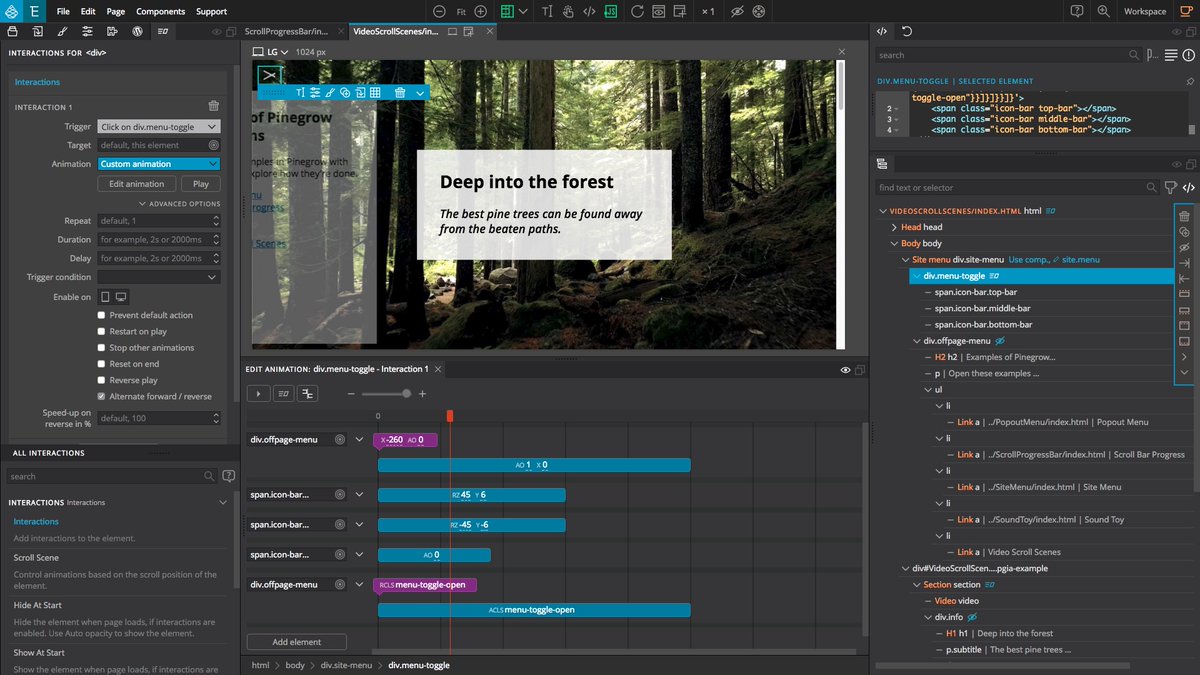Delete Interaction 1 with the trash icon
Screen dimensions: 1200x675
[x=213, y=106]
